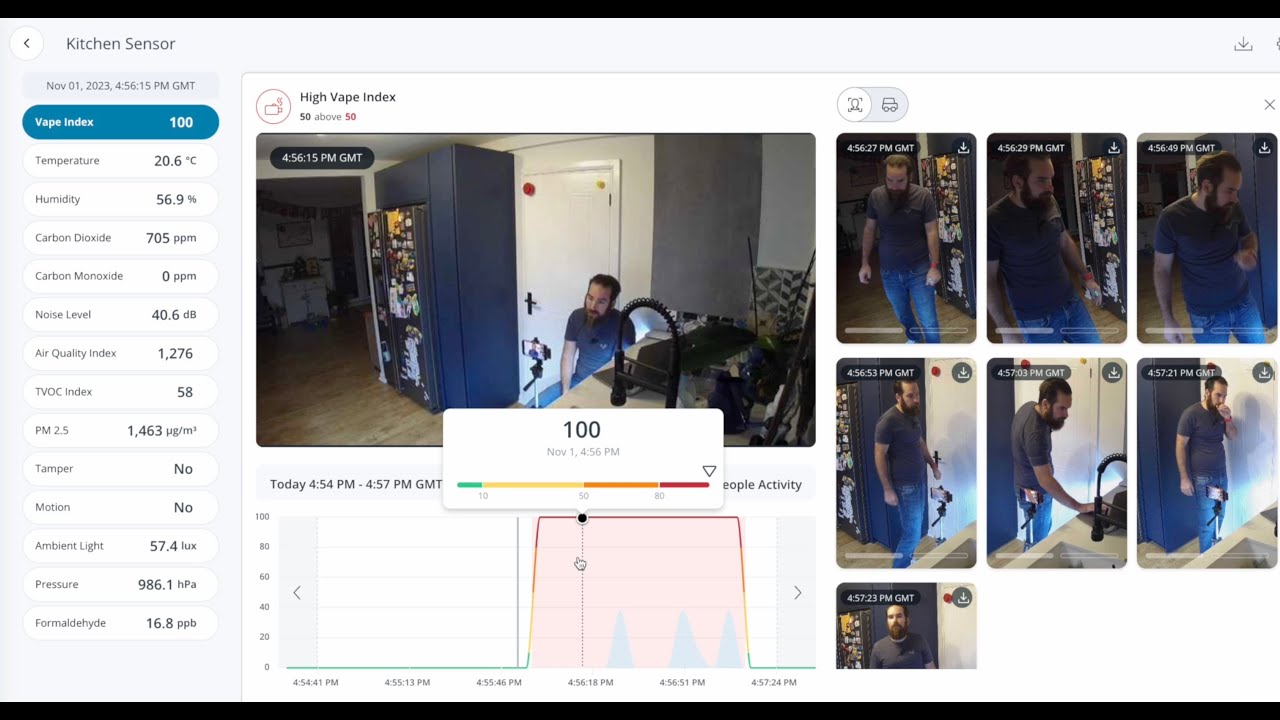Click the High Vape Index alert icon
The height and width of the screenshot is (720, 1280).
tap(273, 106)
